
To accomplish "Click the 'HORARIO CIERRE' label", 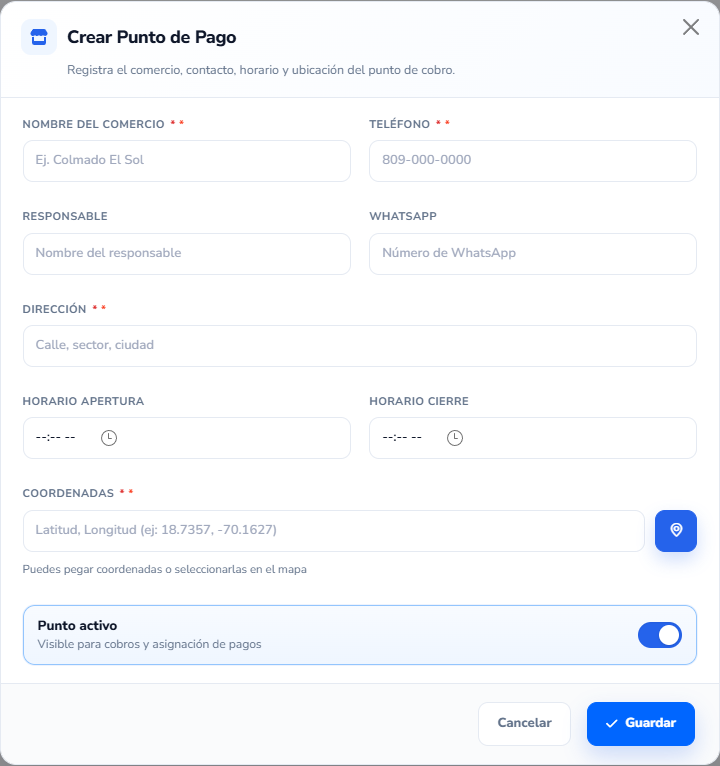I will coord(419,401).
